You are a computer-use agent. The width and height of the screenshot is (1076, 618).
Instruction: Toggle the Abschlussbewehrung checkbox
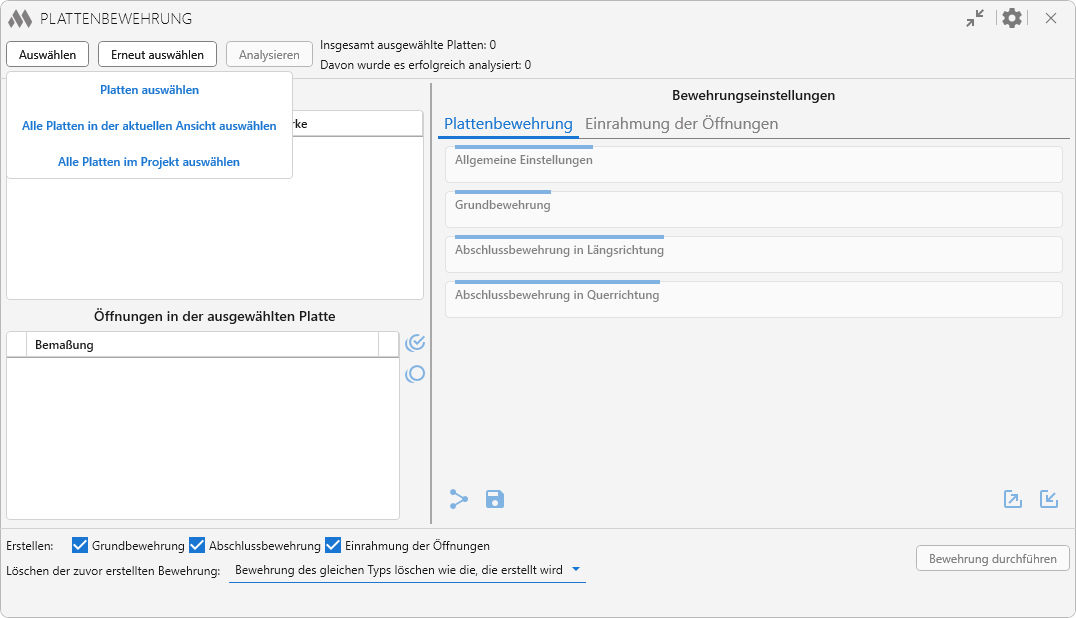point(197,546)
